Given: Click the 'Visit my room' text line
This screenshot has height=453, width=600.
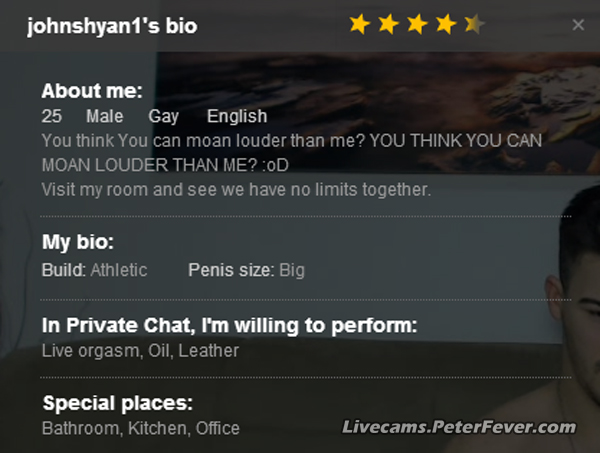Looking at the screenshot, I should [x=236, y=189].
